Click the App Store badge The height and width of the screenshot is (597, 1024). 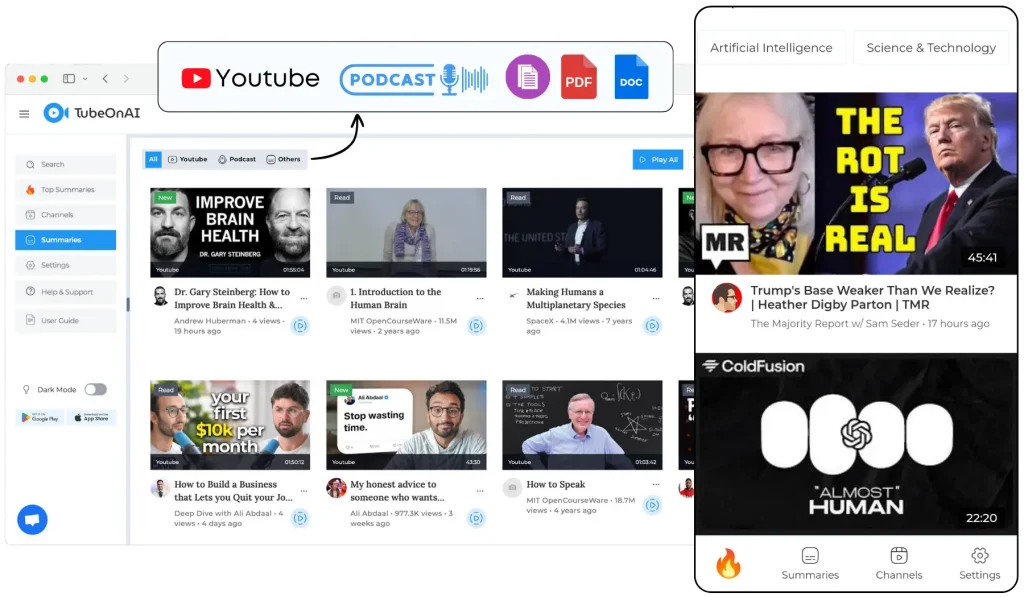(x=91, y=418)
